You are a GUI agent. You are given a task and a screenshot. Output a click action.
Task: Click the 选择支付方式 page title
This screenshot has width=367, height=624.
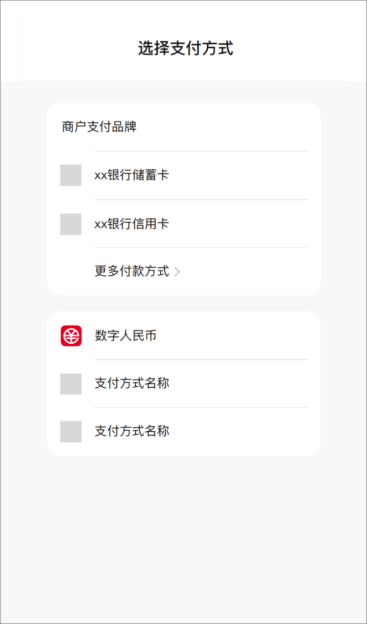click(x=185, y=49)
